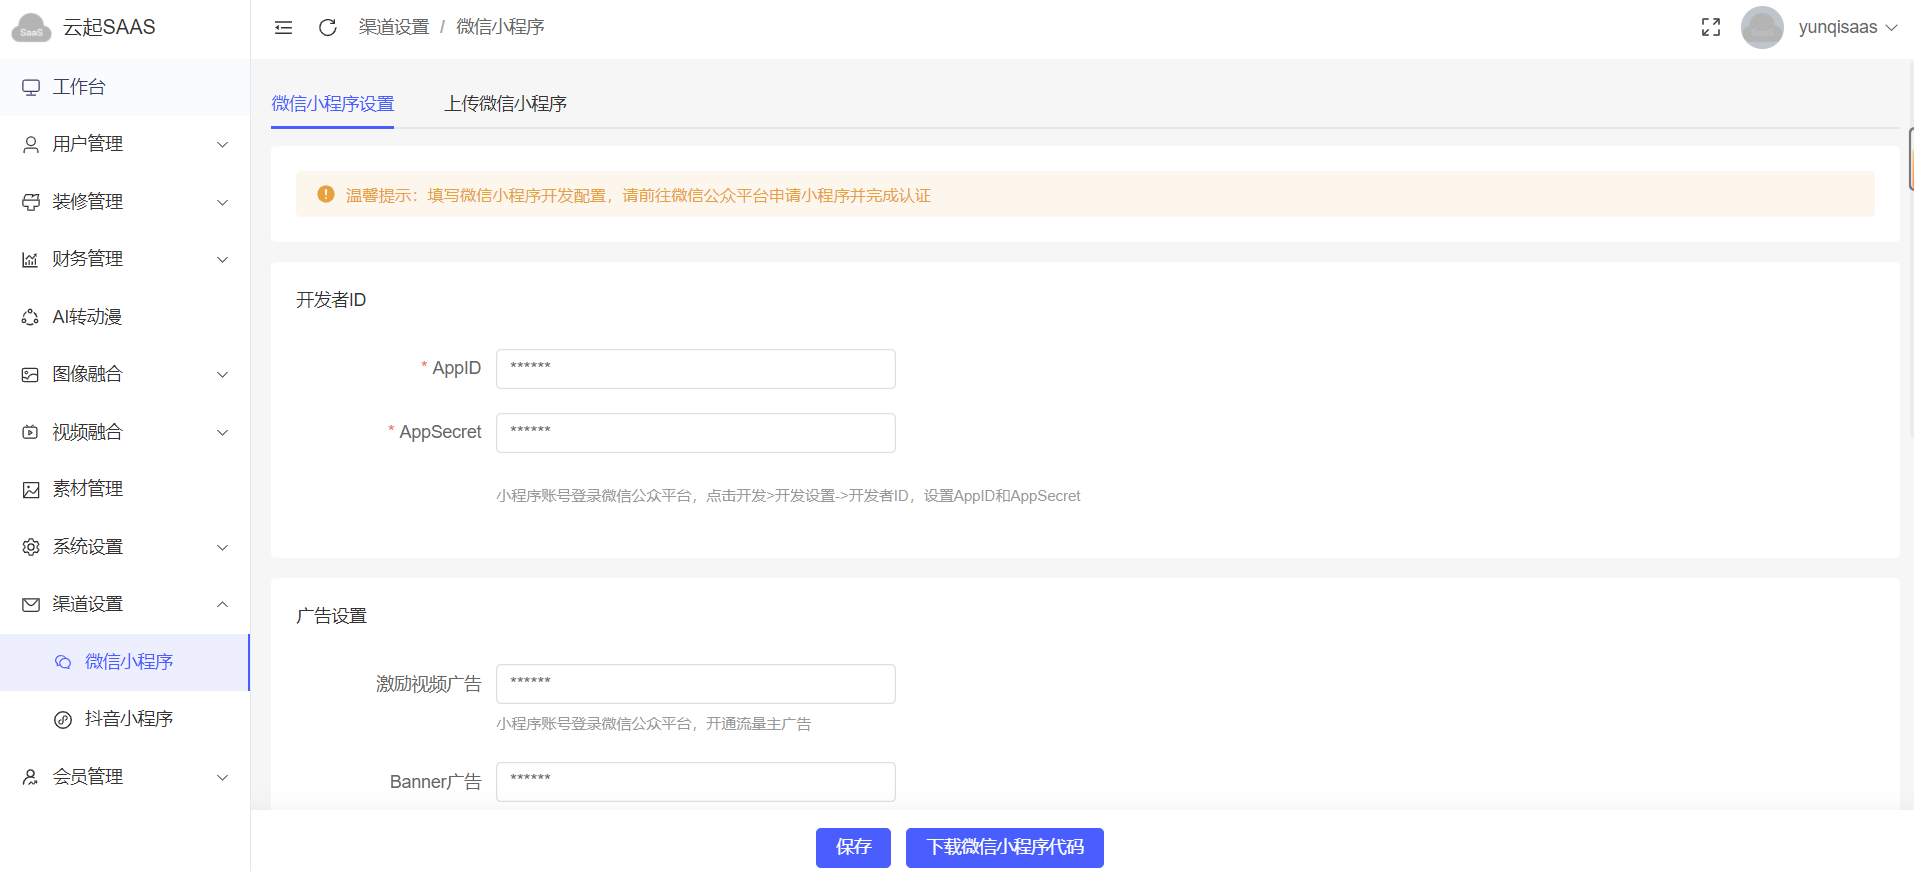Expand the 用户管理 menu
The width and height of the screenshot is (1914, 871).
[x=124, y=144]
